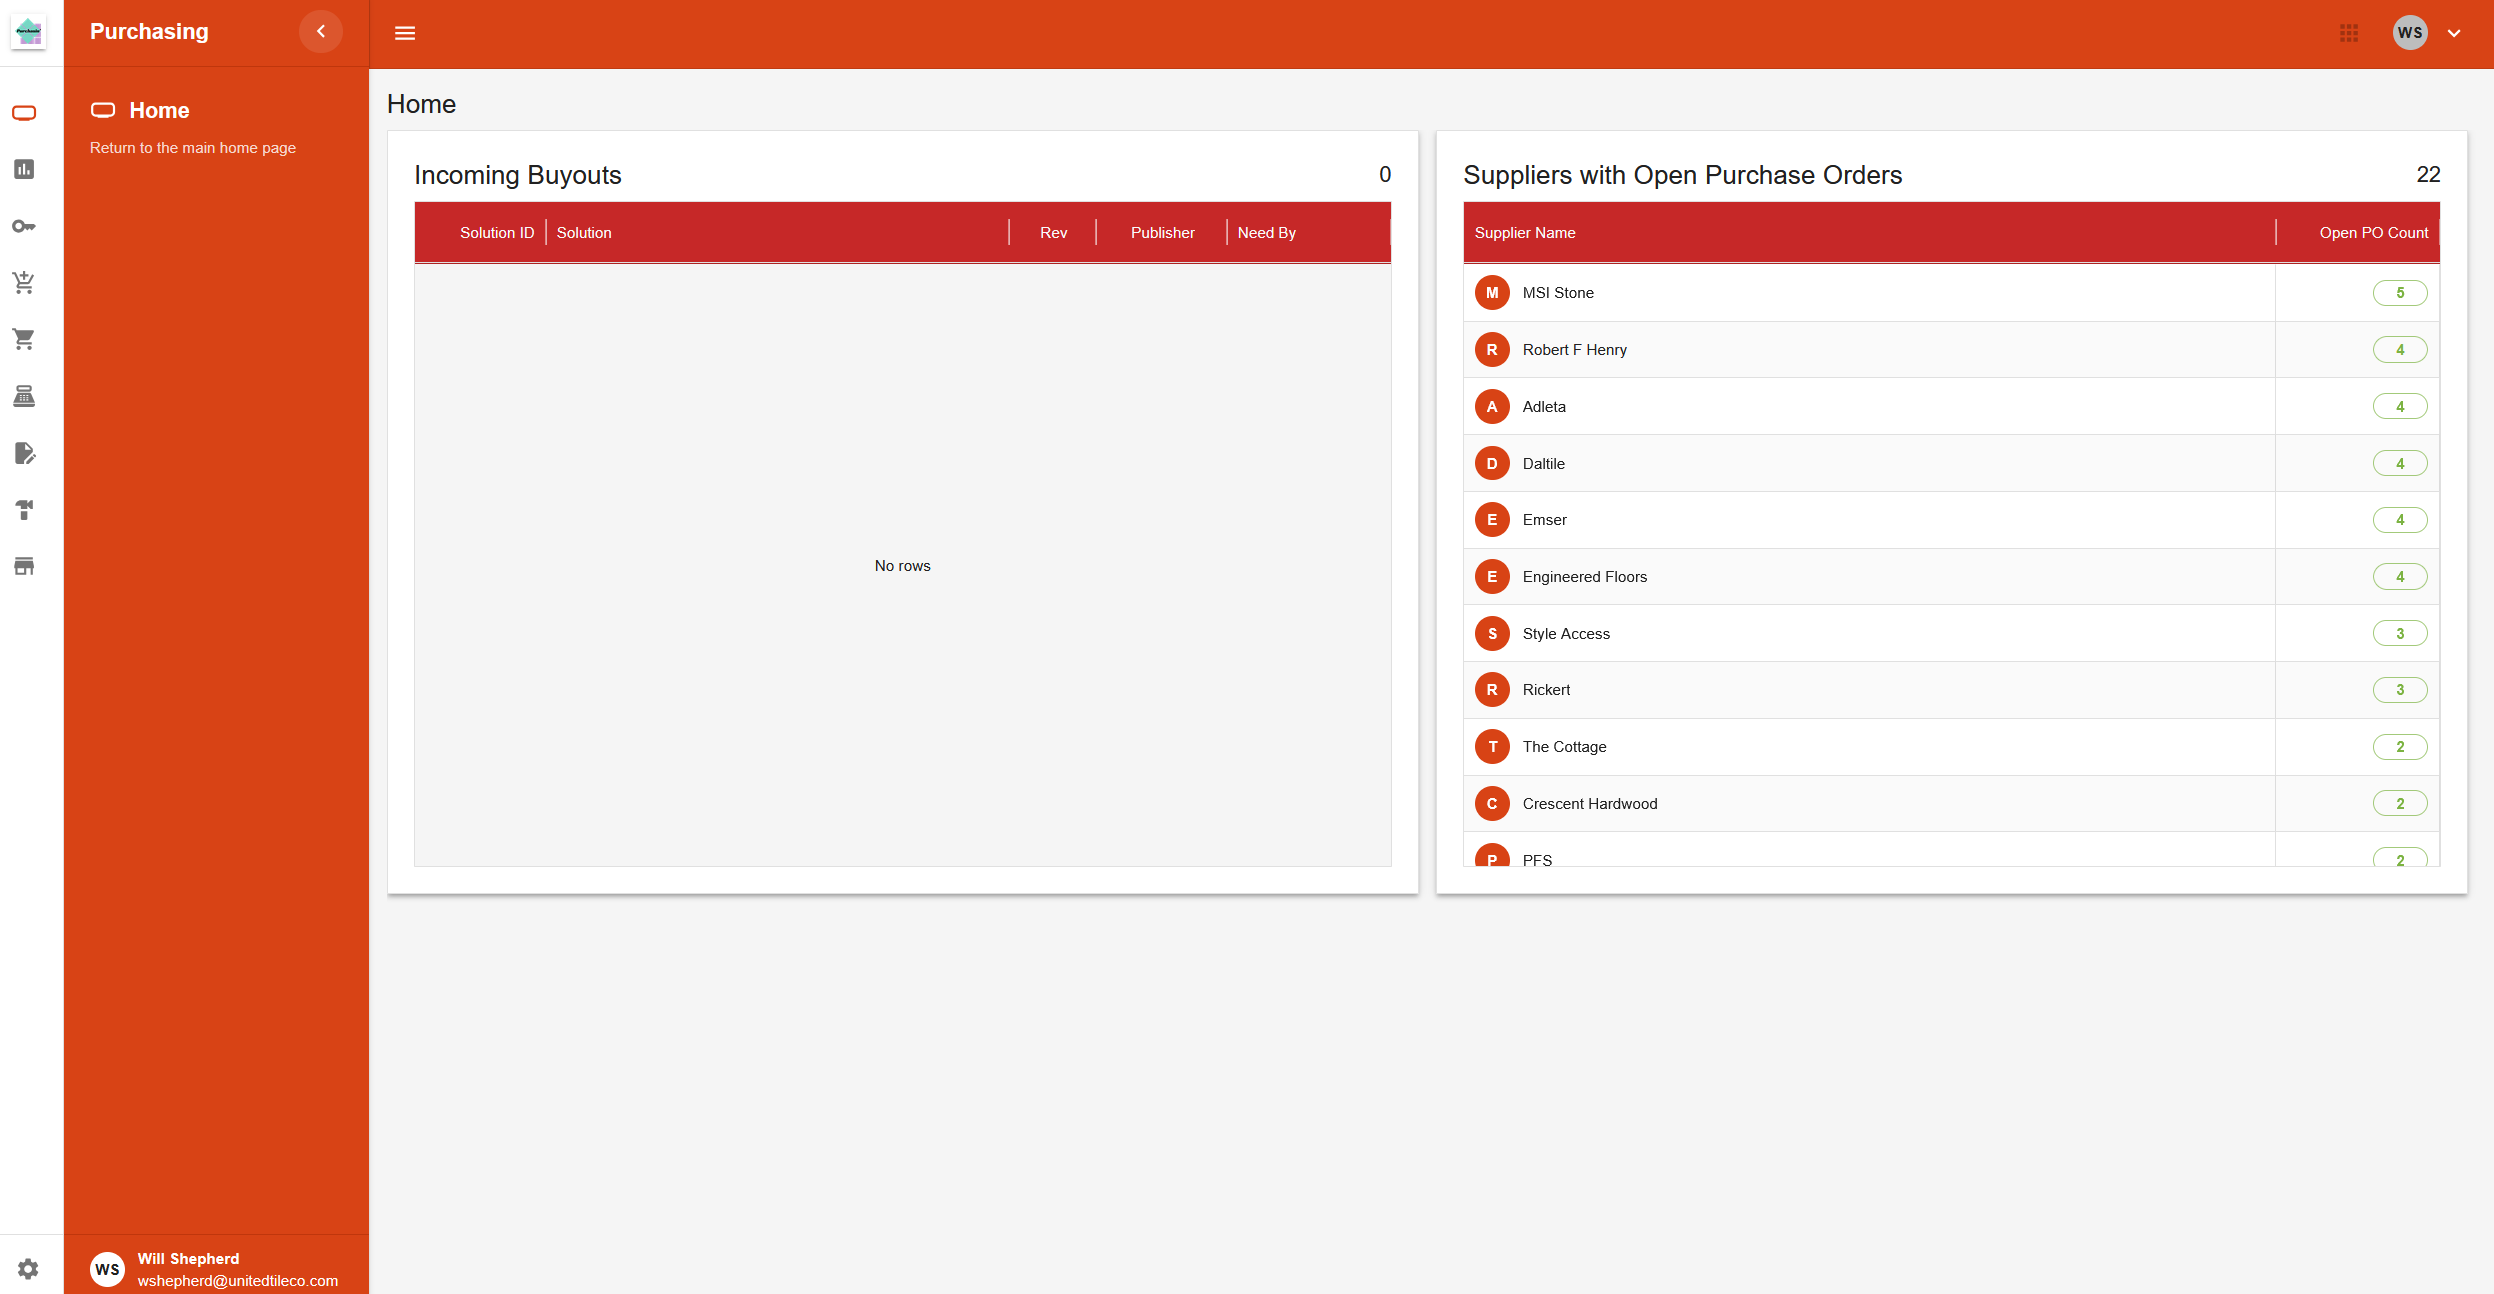Expand the WS account dropdown
This screenshot has width=2494, height=1294.
click(2453, 33)
